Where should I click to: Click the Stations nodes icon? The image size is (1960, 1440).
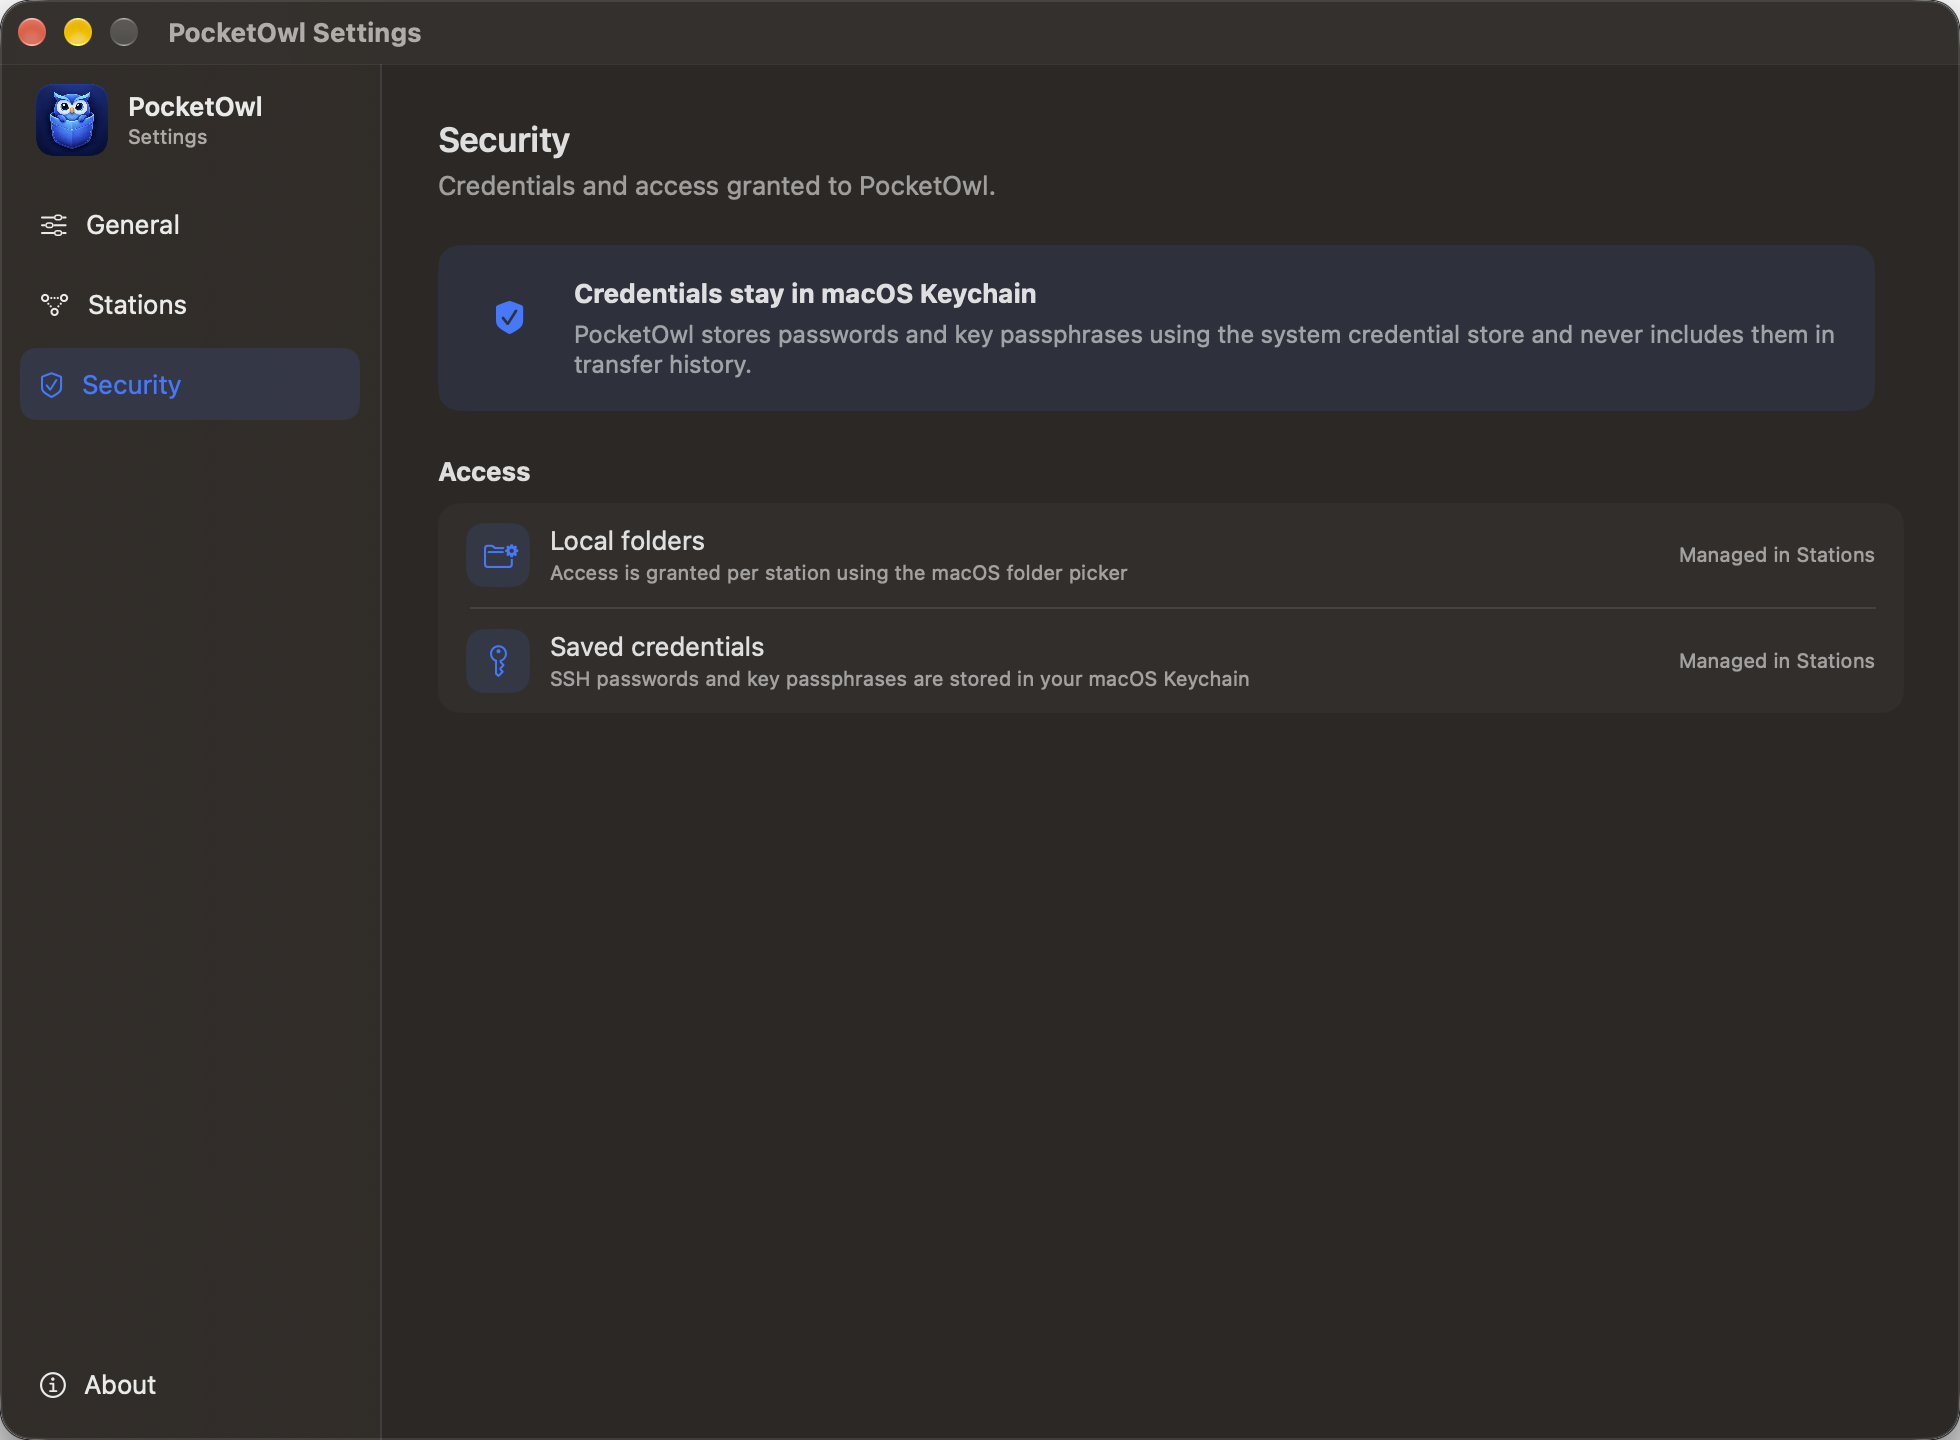click(x=54, y=305)
